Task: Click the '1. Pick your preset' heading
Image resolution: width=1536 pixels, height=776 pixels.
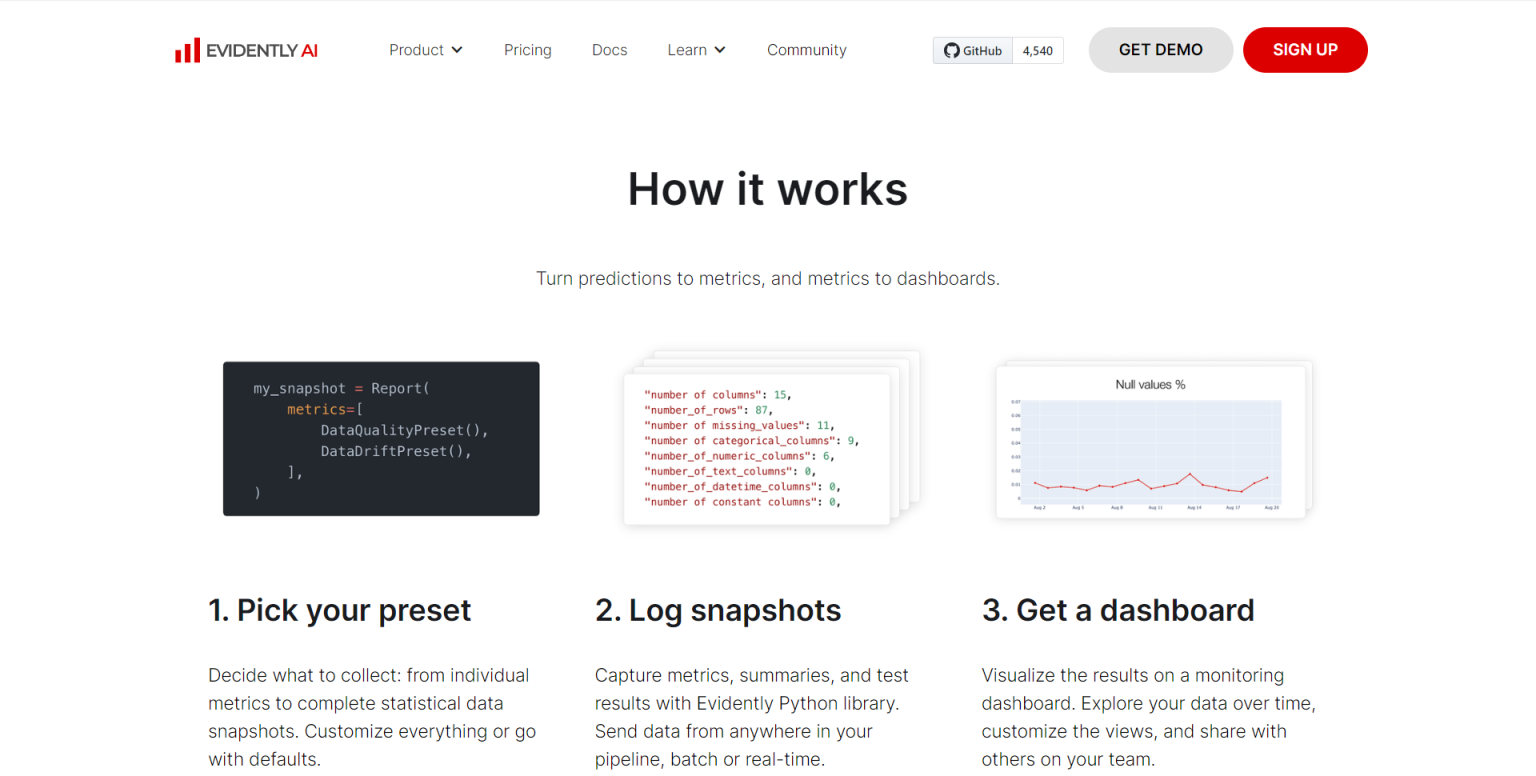Action: pos(339,610)
